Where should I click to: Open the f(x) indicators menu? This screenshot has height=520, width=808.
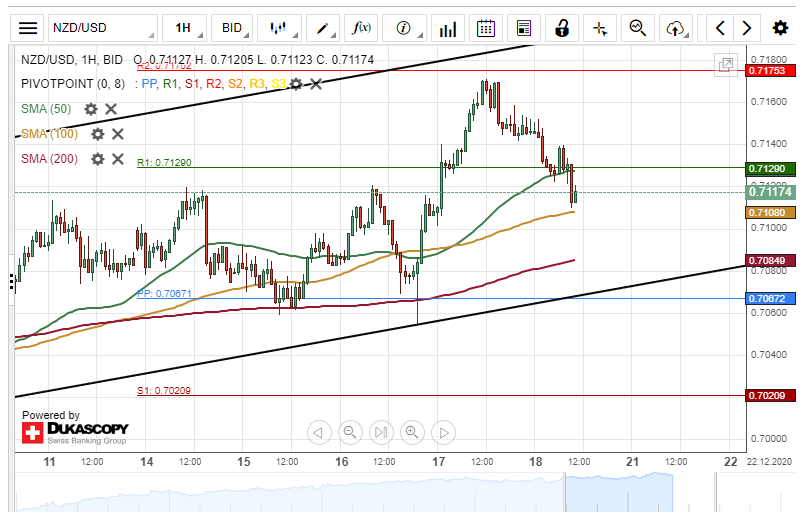pos(362,28)
